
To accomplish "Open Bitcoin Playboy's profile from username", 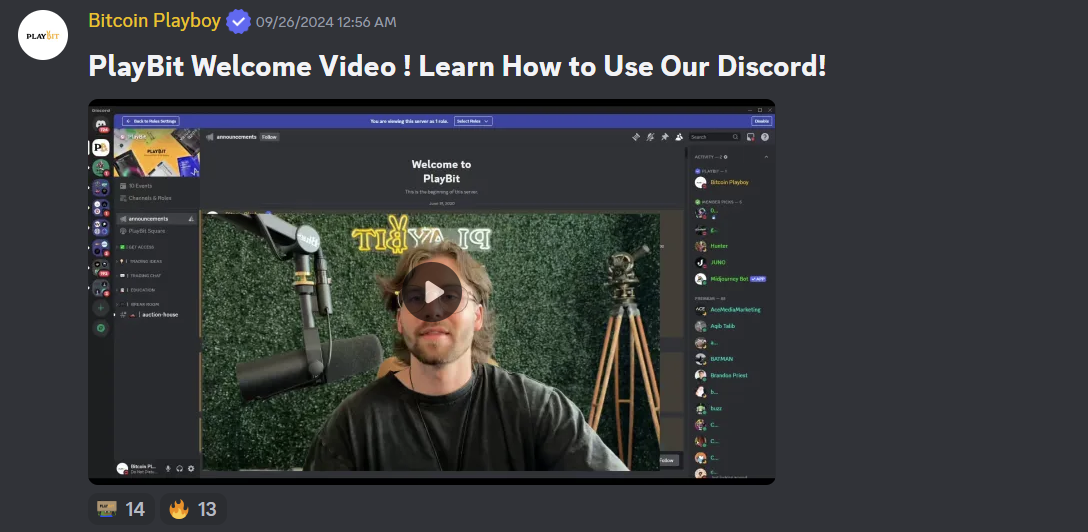I will (x=154, y=21).
